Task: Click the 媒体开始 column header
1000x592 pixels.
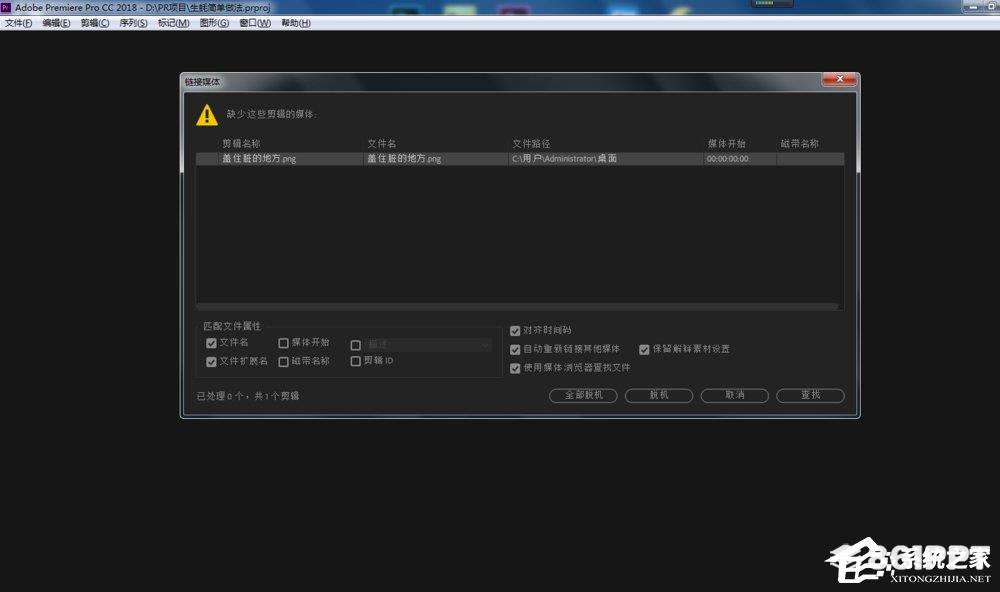Action: pos(726,144)
